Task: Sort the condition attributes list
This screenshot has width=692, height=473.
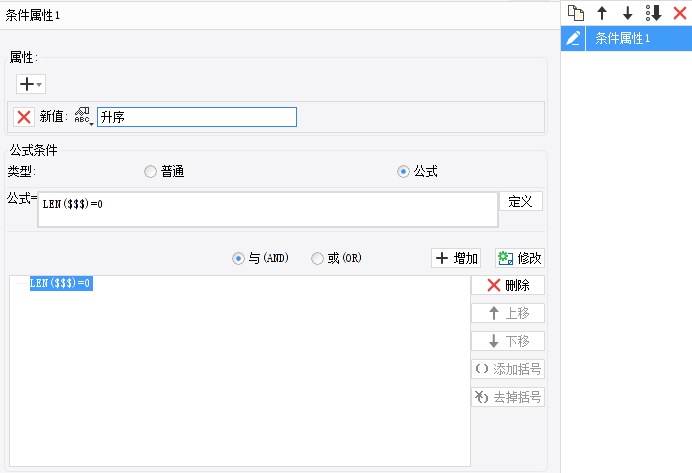Action: [654, 13]
